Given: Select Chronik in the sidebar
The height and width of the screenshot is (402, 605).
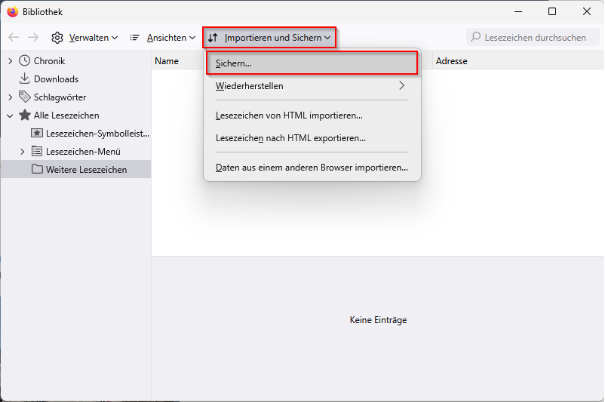Looking at the screenshot, I should pyautogui.click(x=49, y=61).
